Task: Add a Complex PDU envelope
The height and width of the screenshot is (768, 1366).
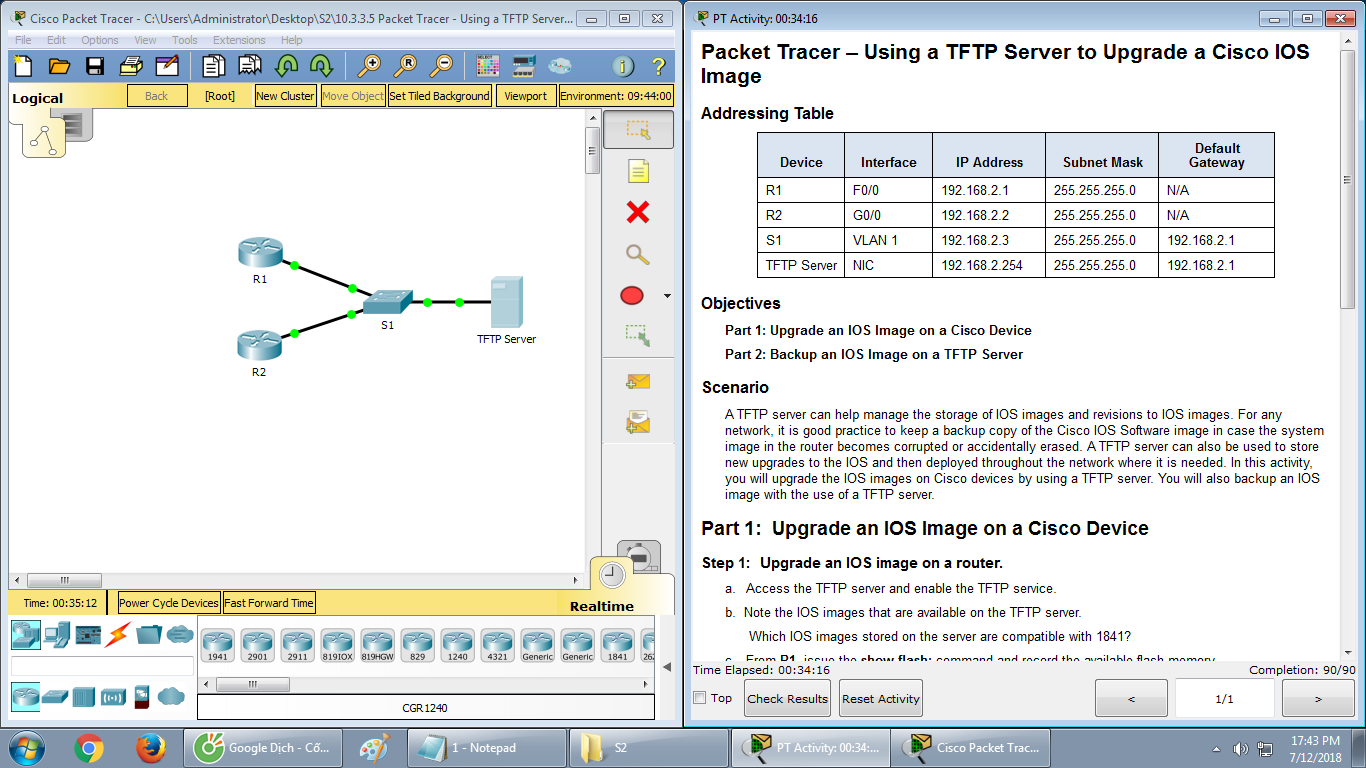Action: pos(638,423)
